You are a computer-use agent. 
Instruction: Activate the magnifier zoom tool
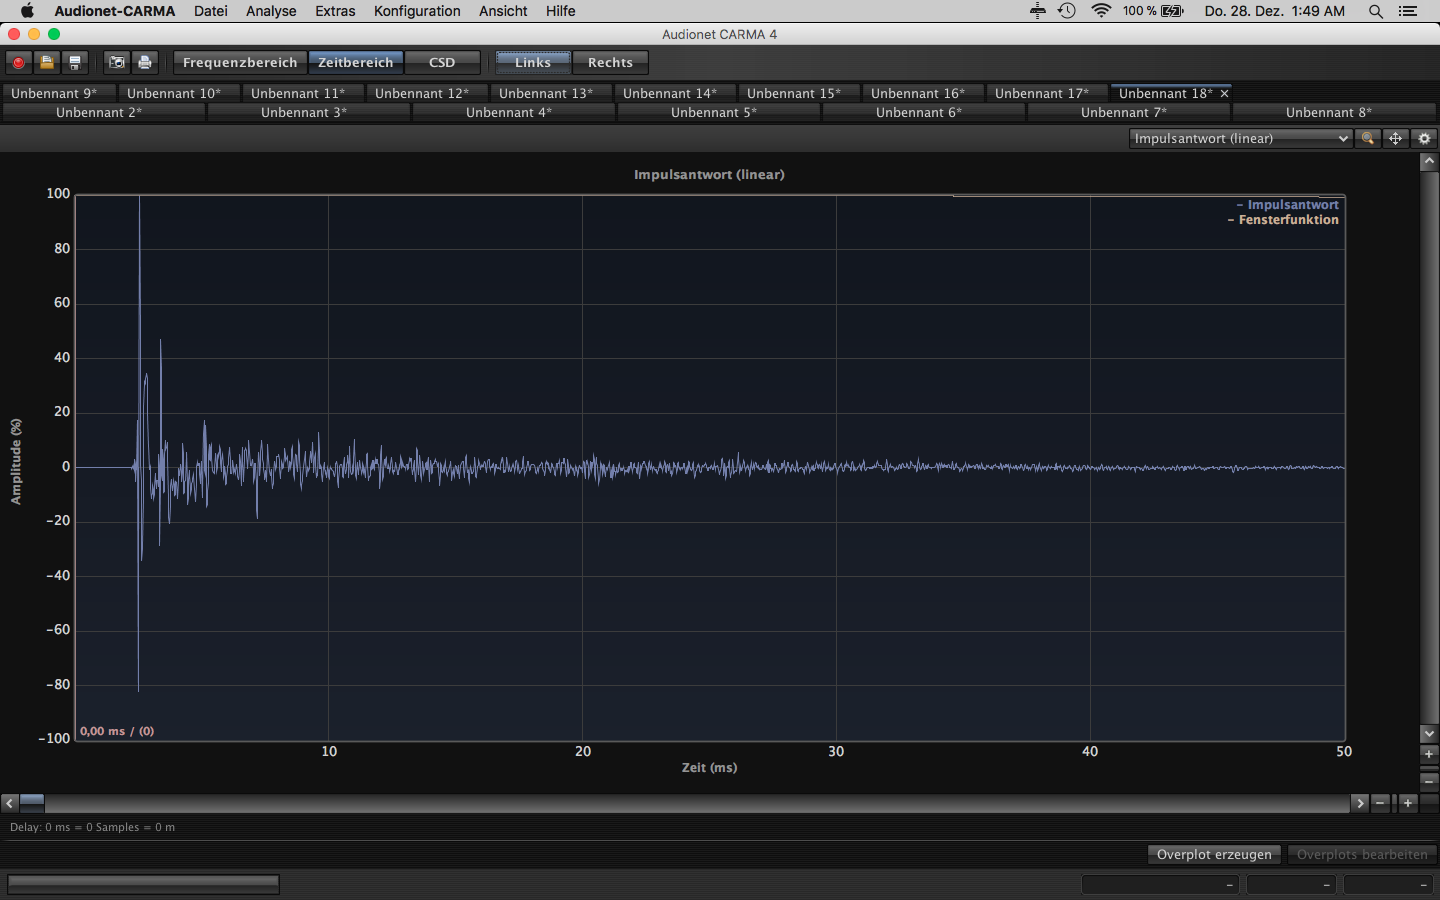tap(1367, 139)
